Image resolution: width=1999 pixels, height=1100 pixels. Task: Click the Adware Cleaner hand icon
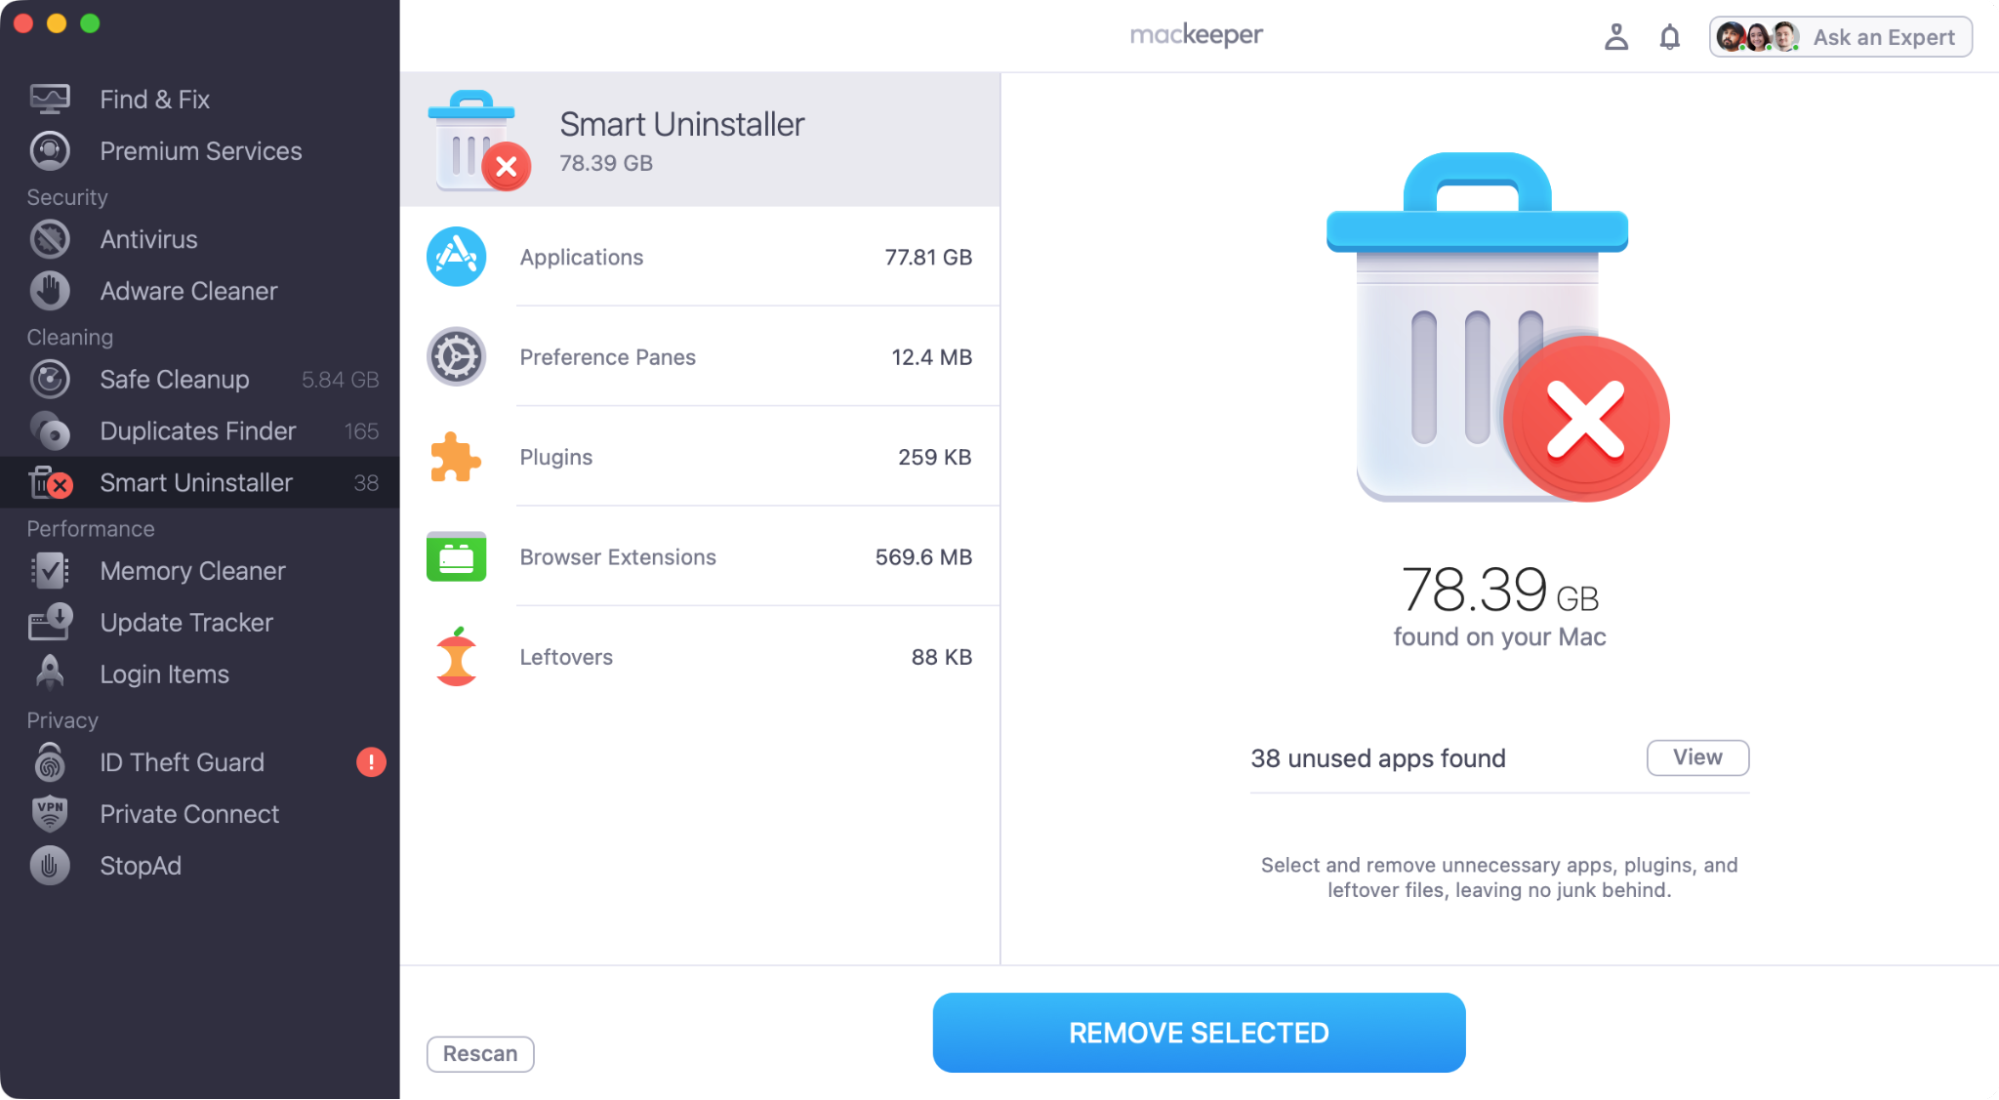coord(50,291)
